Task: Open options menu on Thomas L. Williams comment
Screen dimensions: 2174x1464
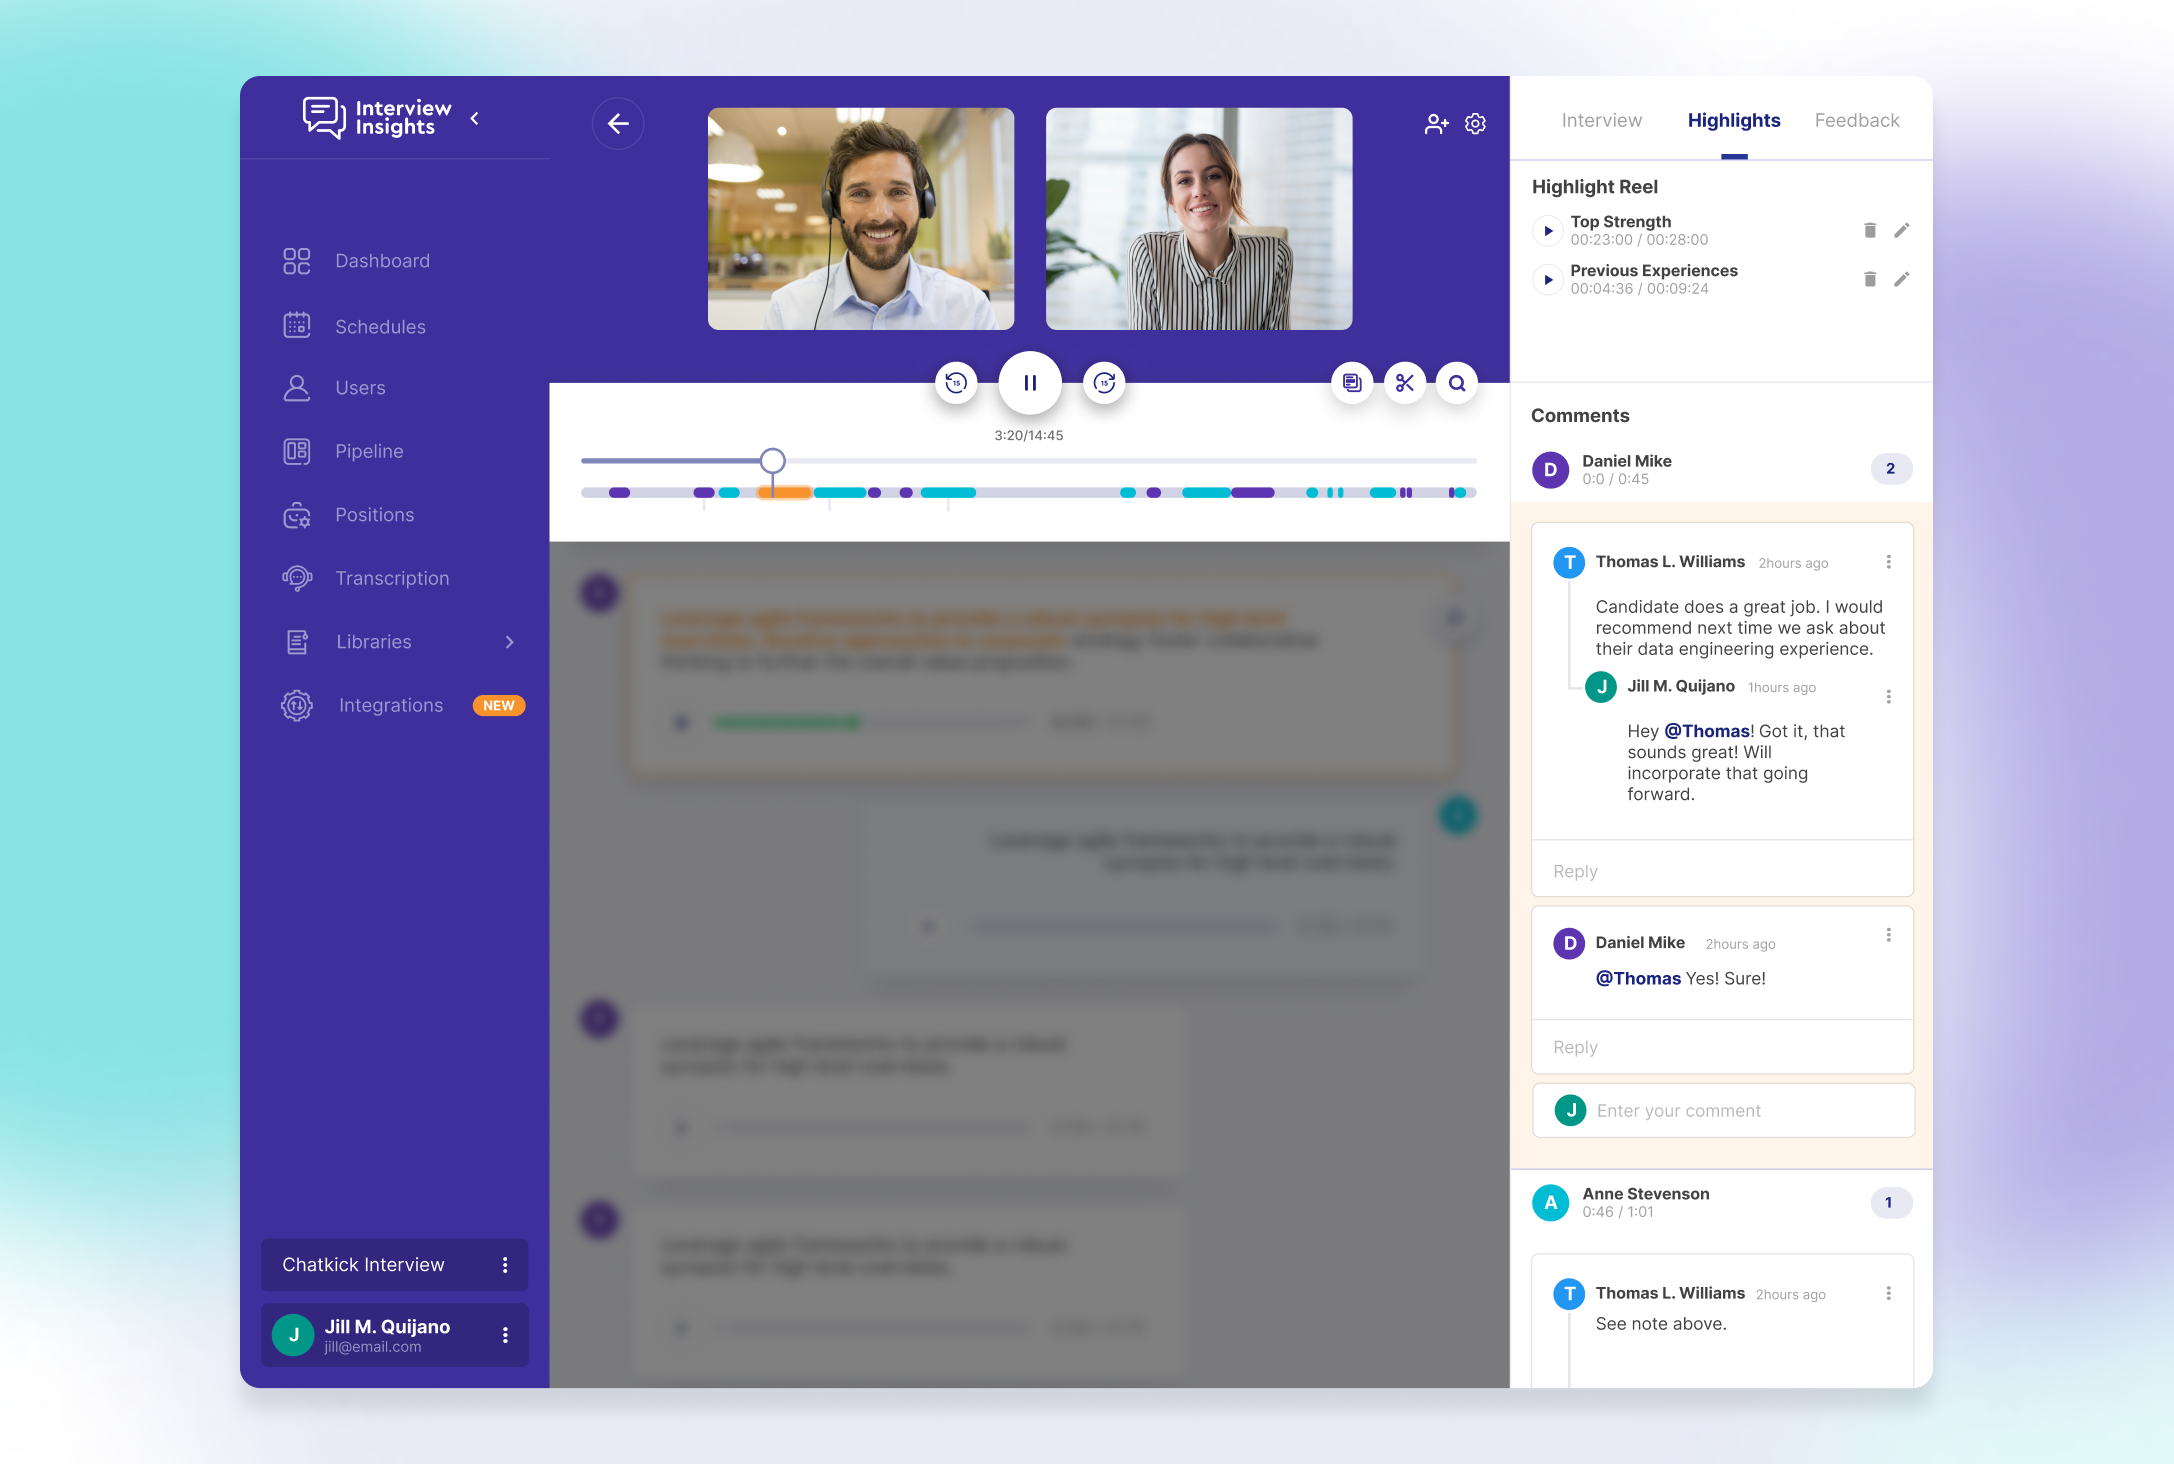Action: click(1888, 561)
